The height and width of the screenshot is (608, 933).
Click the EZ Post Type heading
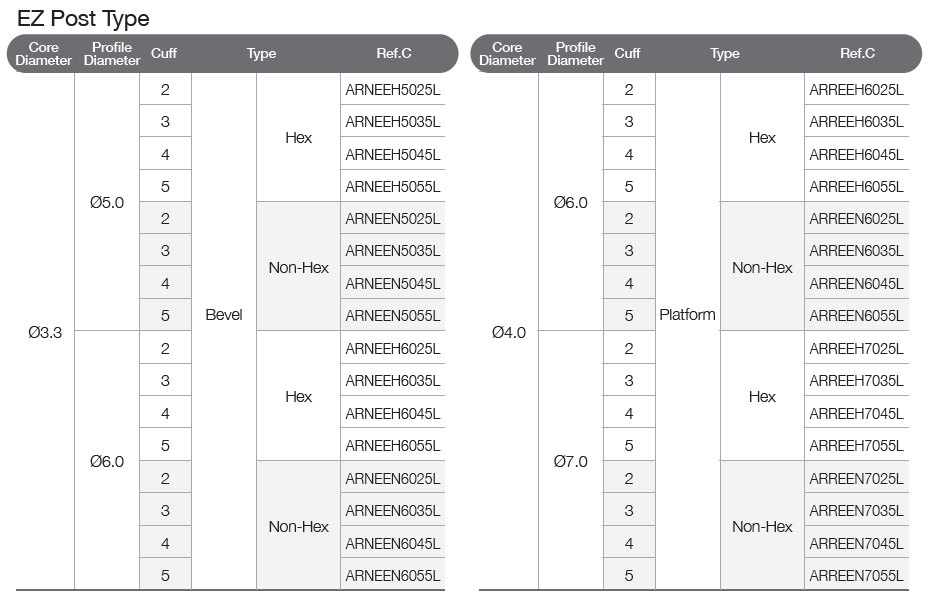[x=83, y=19]
